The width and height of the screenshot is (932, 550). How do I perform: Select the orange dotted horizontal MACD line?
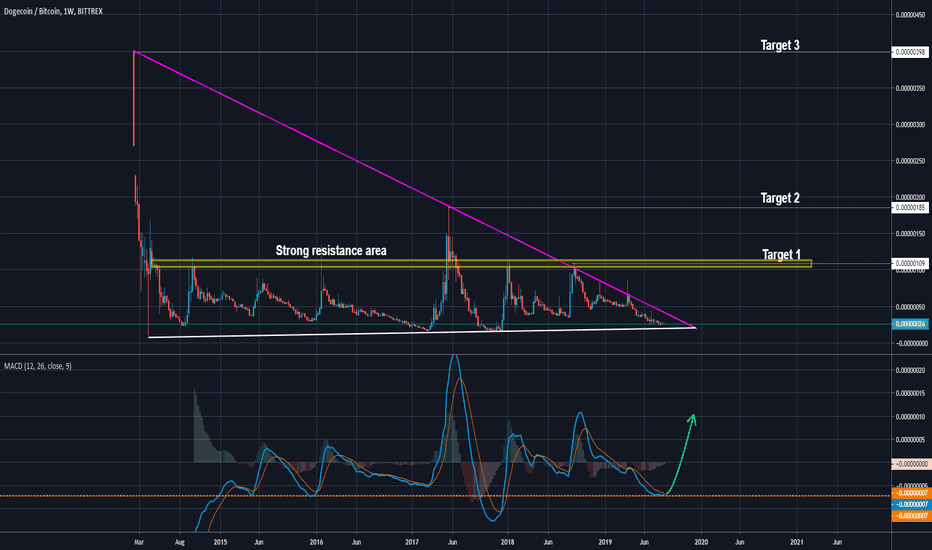click(446, 495)
